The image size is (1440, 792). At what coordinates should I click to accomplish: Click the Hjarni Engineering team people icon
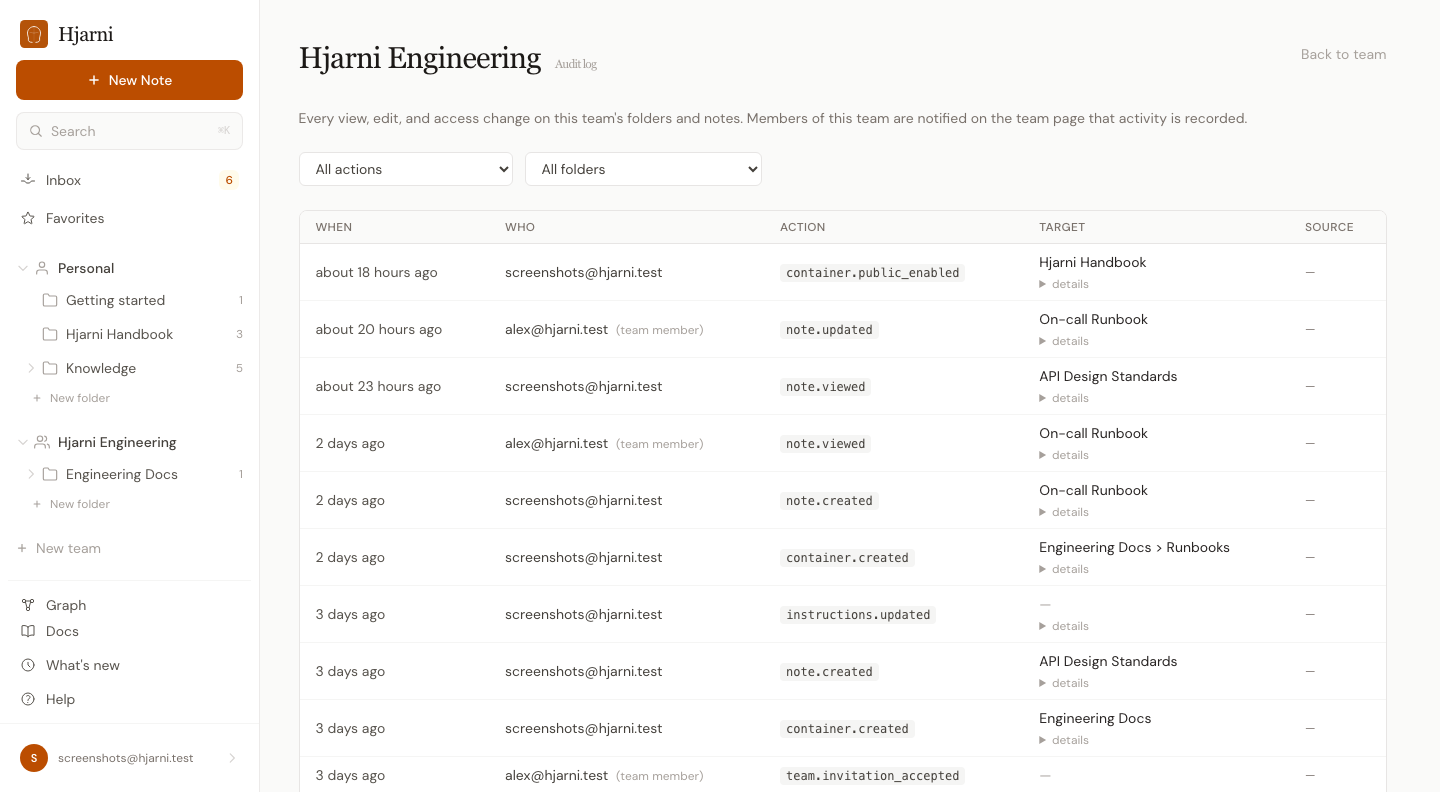pyautogui.click(x=42, y=442)
